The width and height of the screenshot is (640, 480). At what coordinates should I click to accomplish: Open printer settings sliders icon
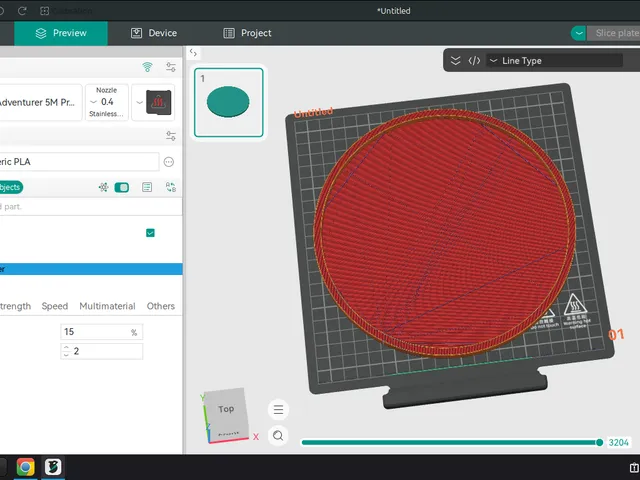pos(171,67)
